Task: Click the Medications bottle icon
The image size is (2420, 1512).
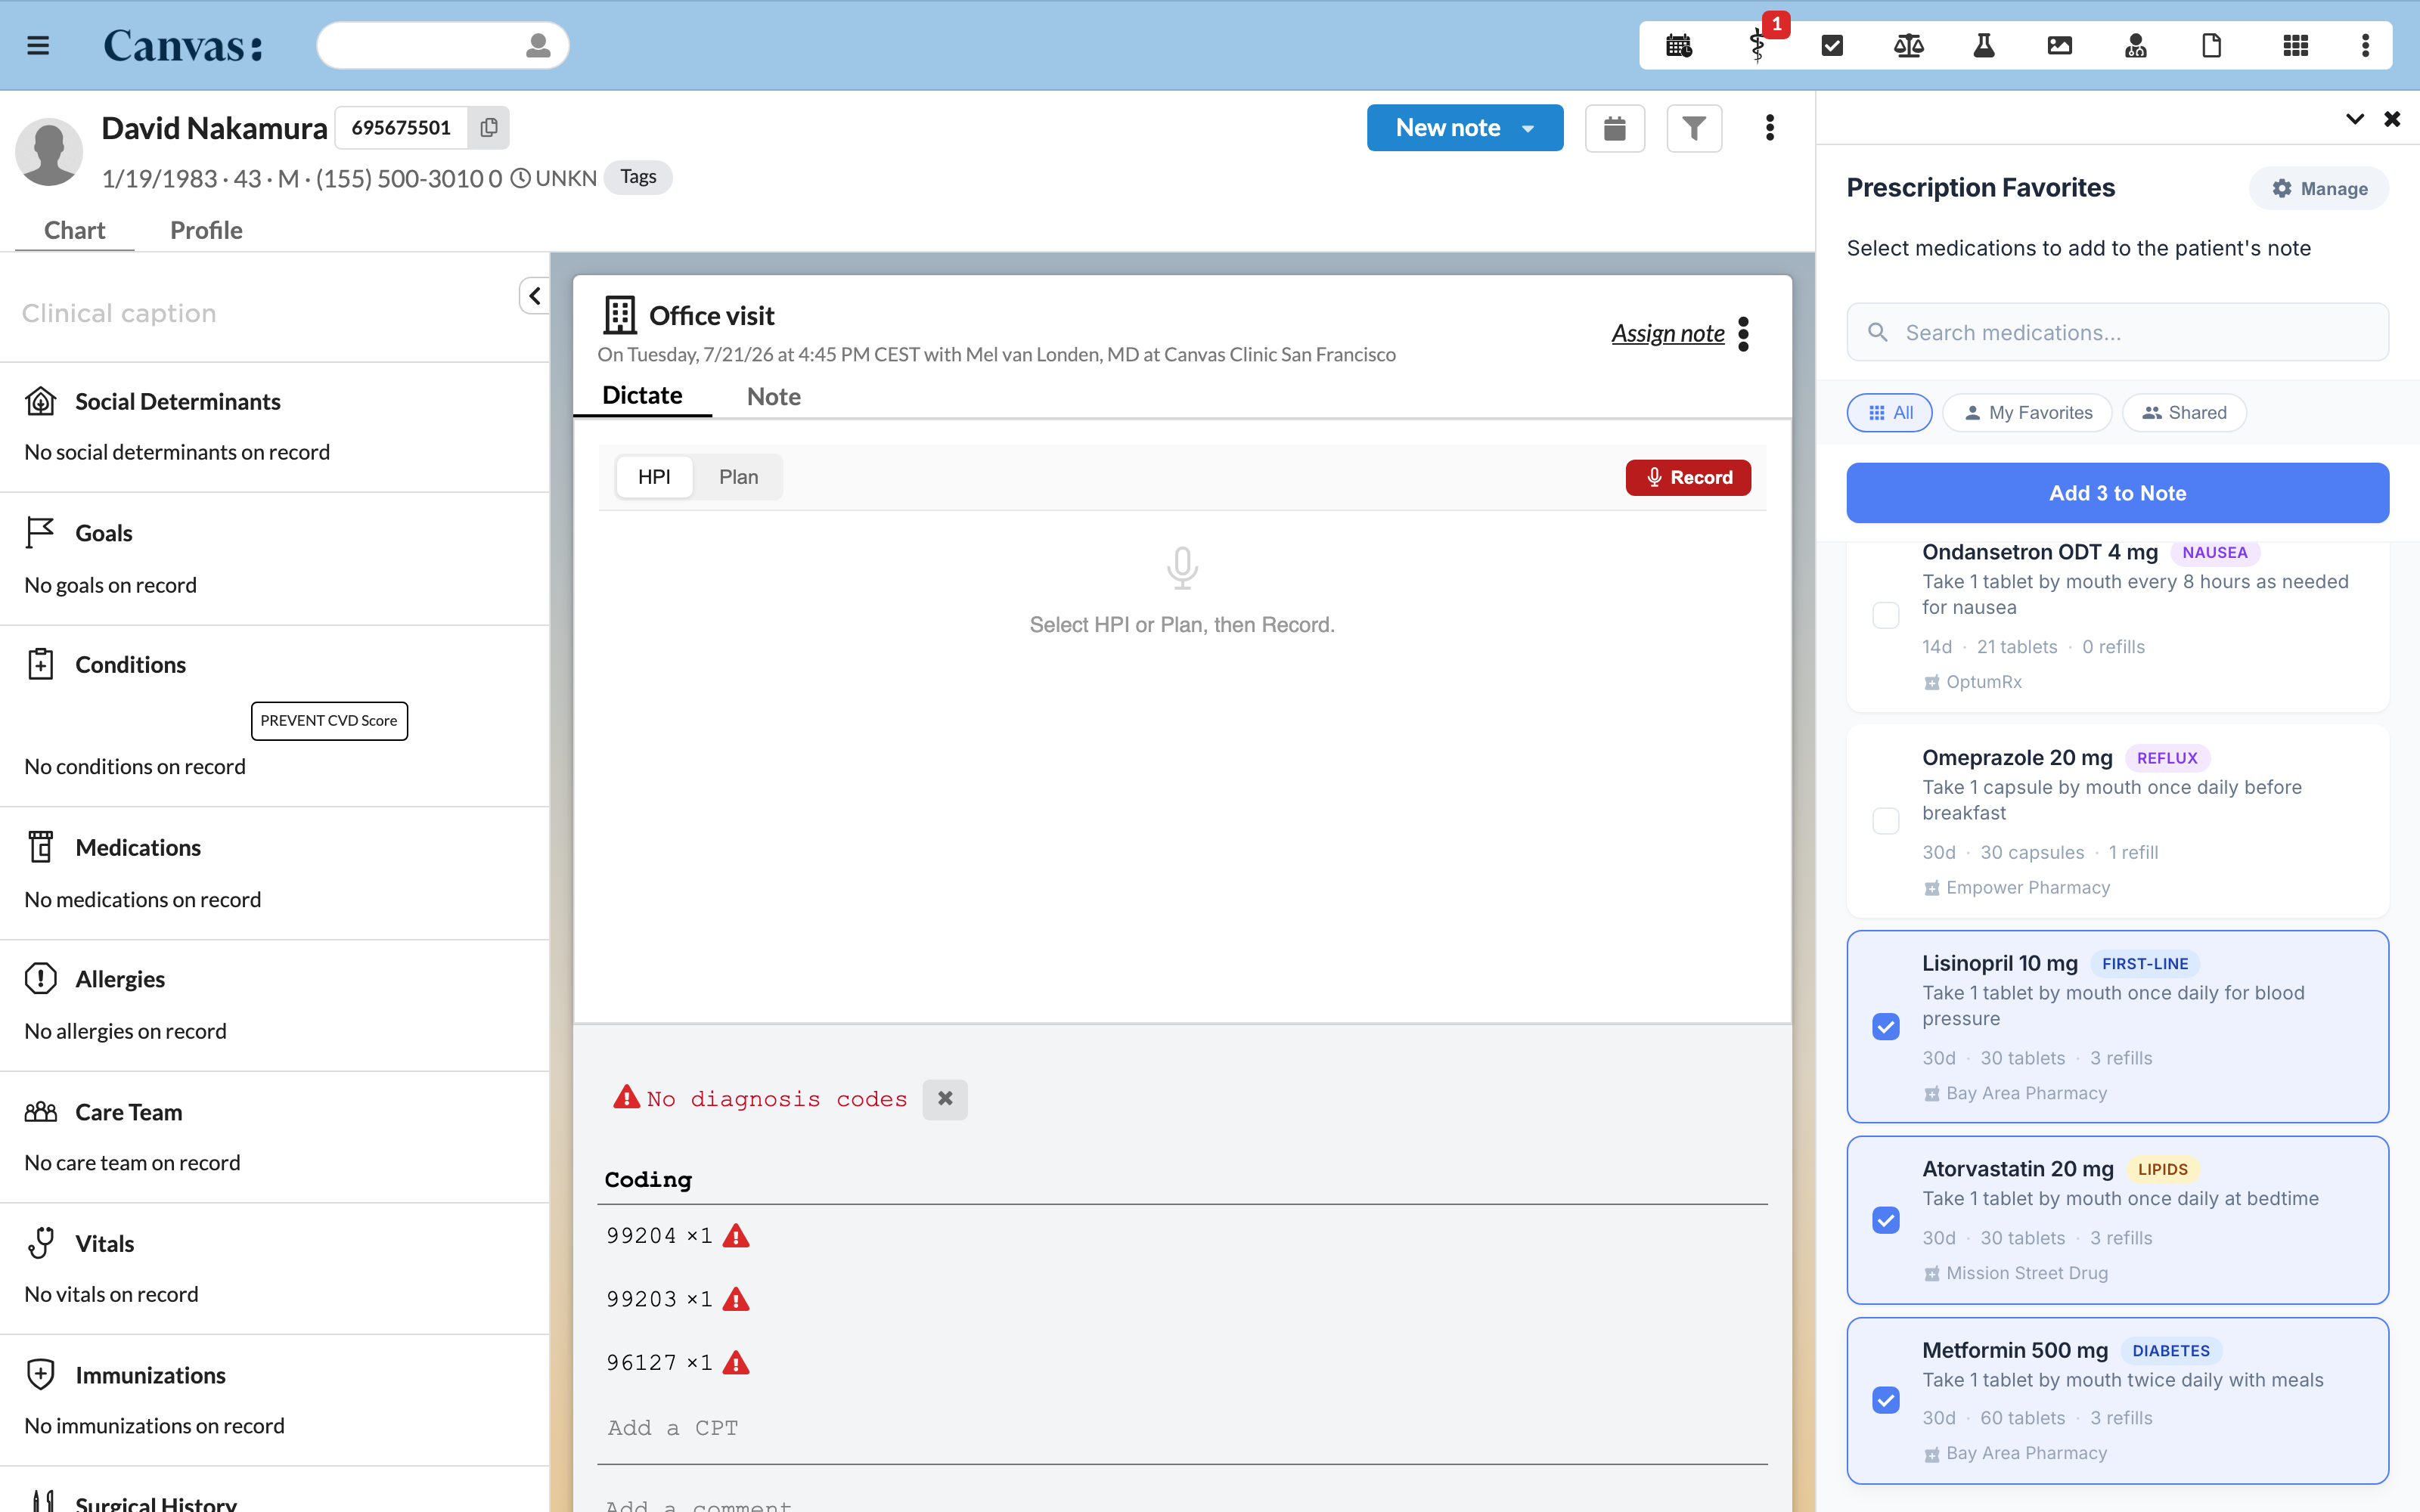Action: [40, 847]
